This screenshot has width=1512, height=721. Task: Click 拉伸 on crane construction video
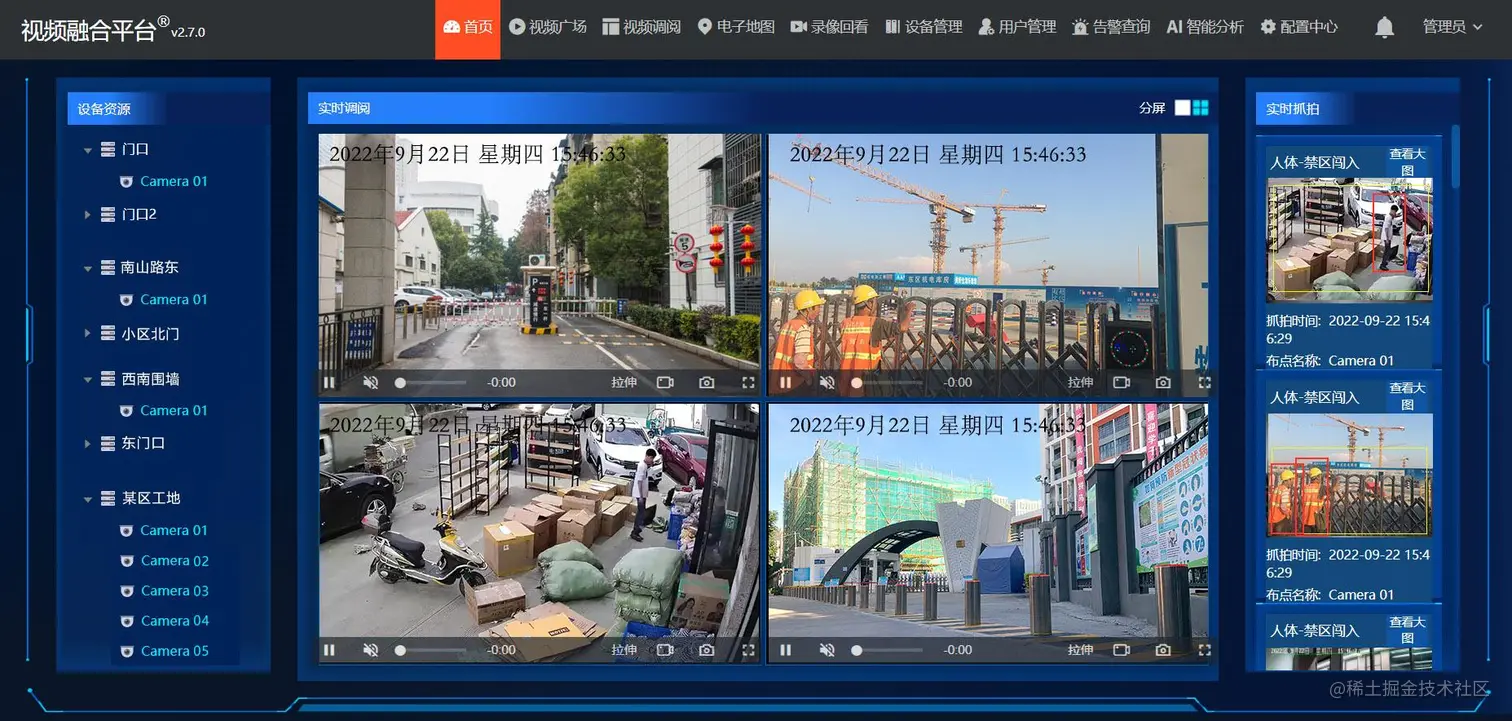tap(1080, 382)
